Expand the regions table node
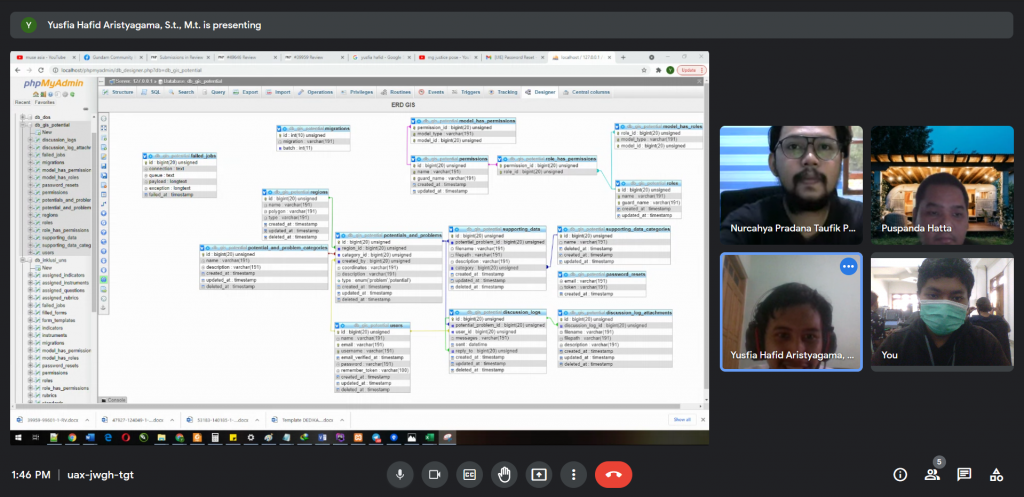The image size is (1024, 497). coord(30,215)
